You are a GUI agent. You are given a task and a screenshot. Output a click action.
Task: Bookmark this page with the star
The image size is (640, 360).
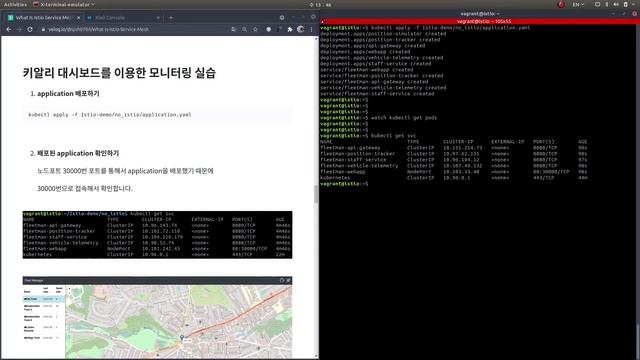255,29
